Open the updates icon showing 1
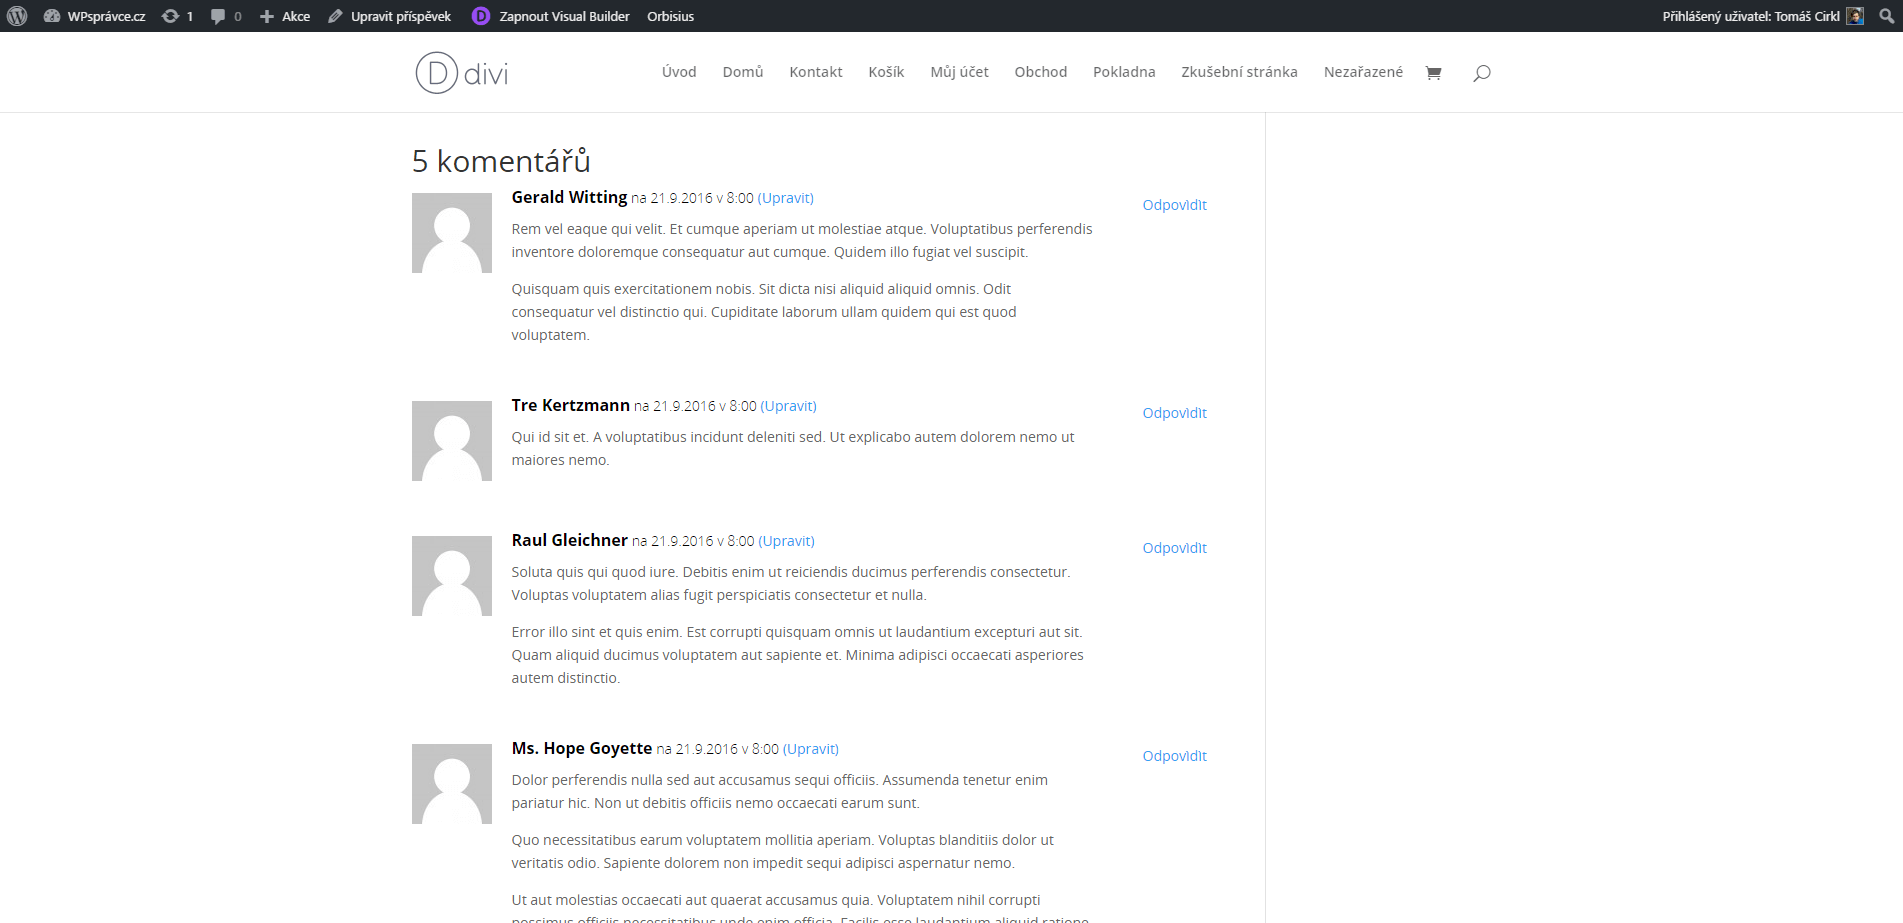This screenshot has width=1903, height=923. (x=177, y=16)
